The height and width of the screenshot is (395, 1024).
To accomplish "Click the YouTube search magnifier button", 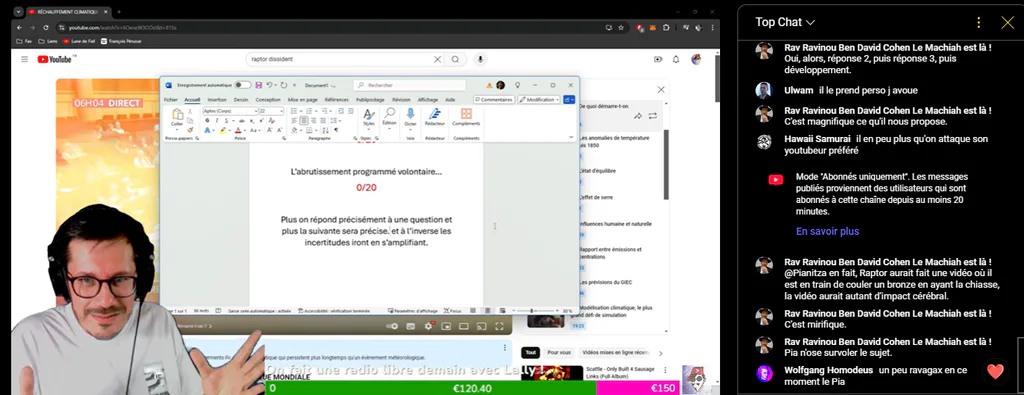I will click(x=455, y=59).
